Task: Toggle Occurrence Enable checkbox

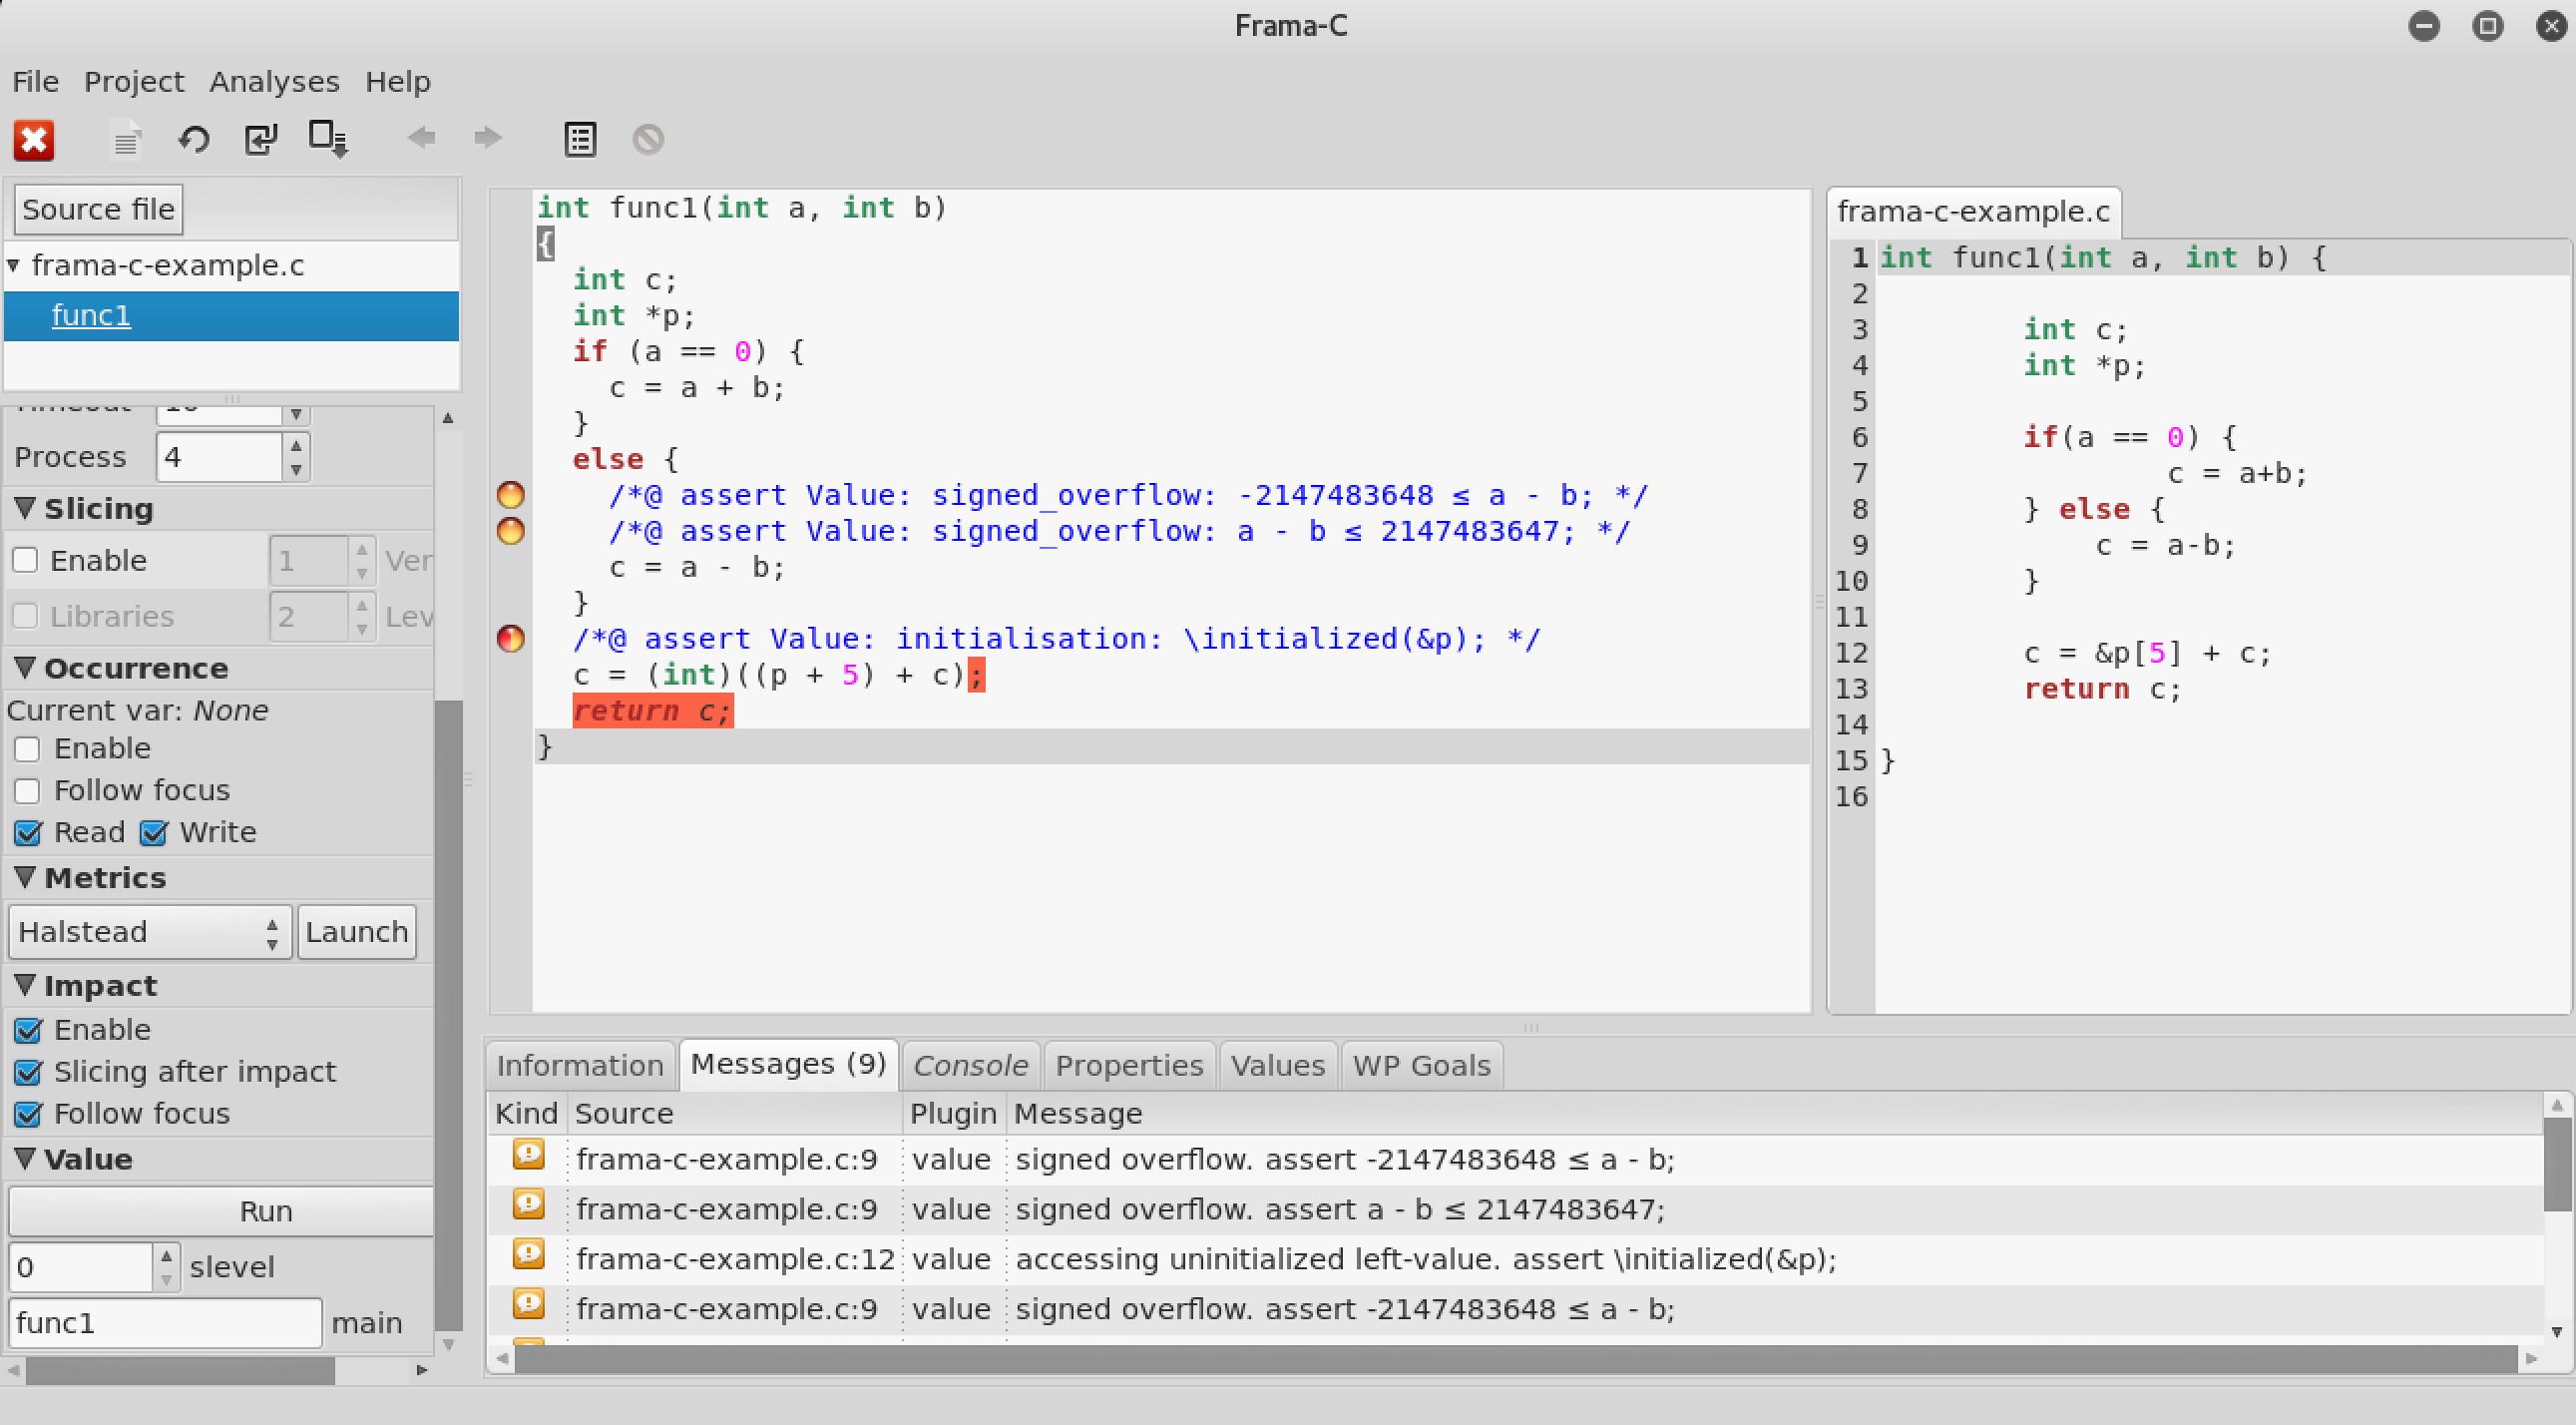Action: tap(27, 749)
